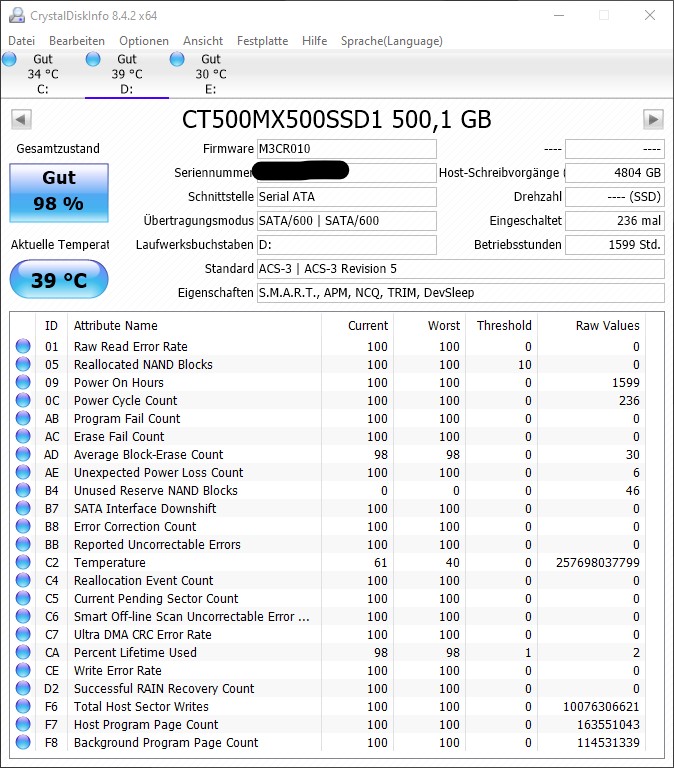Open the Ansicht menu
The height and width of the screenshot is (768, 674).
point(203,41)
